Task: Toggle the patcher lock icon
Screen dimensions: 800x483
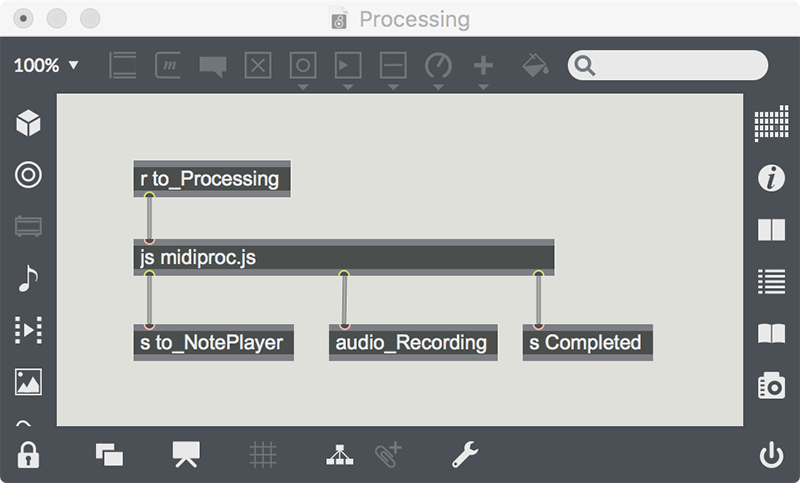Action: pyautogui.click(x=28, y=455)
